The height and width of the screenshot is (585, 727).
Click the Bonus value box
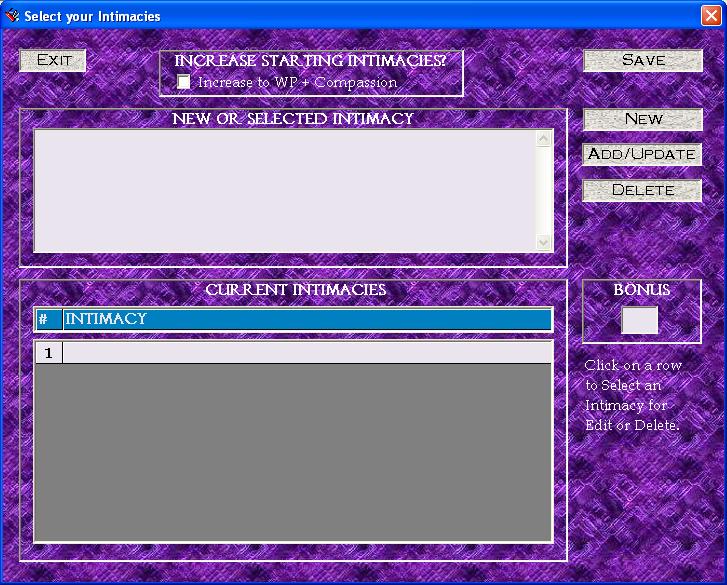click(x=639, y=320)
